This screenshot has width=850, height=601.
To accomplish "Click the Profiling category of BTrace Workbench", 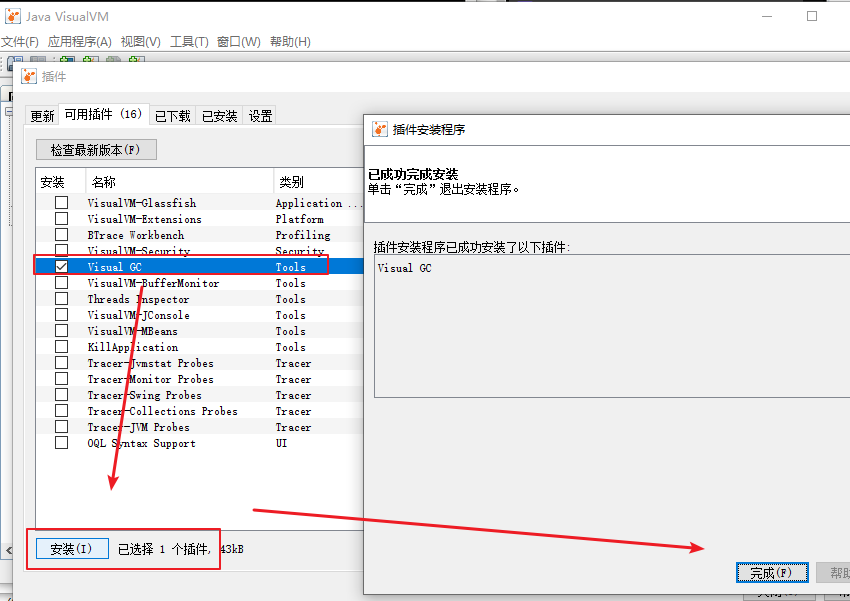I will 303,235.
